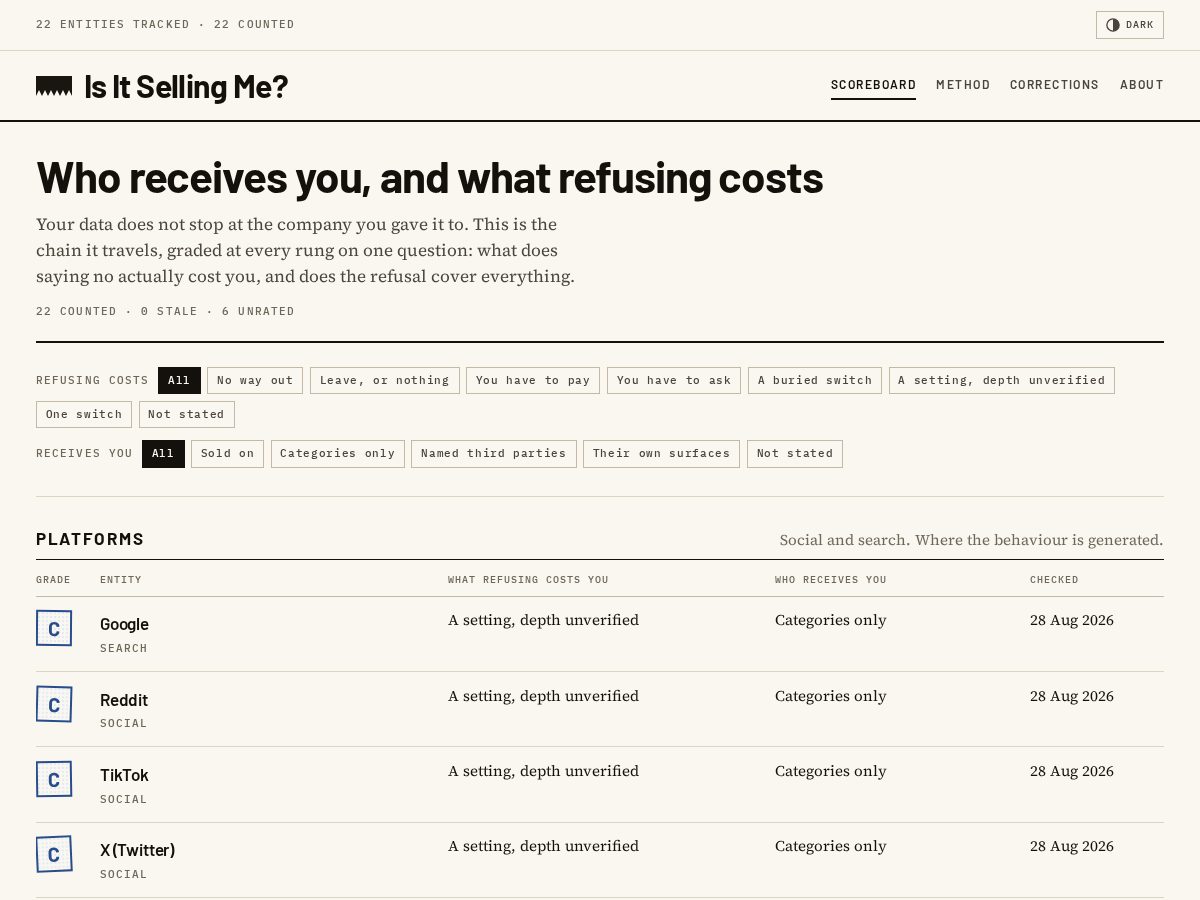Apply the A setting, depth unverified filter chip
This screenshot has height=900, width=1200.
tap(1002, 380)
